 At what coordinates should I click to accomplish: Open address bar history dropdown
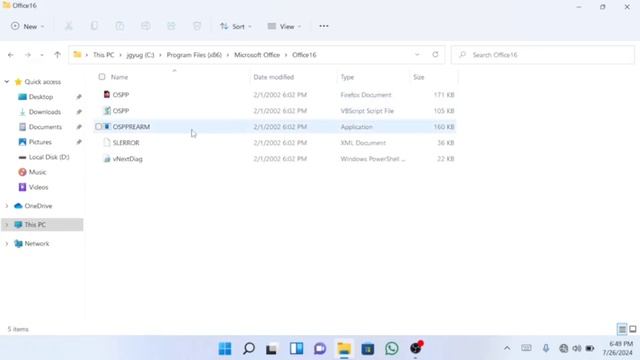(417, 54)
